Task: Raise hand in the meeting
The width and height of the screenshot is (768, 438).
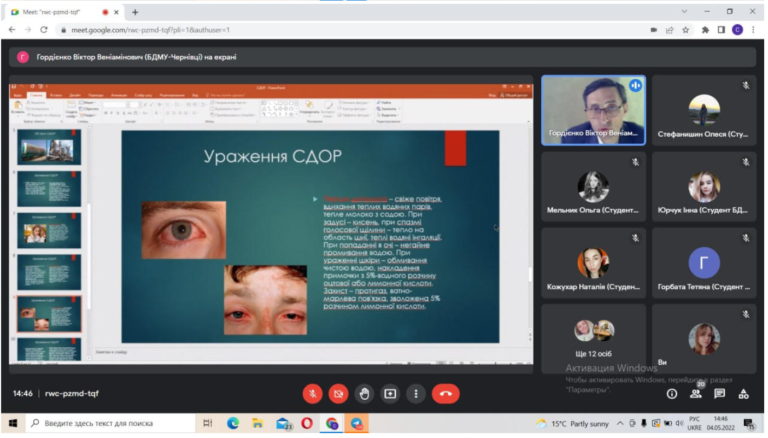Action: [365, 394]
